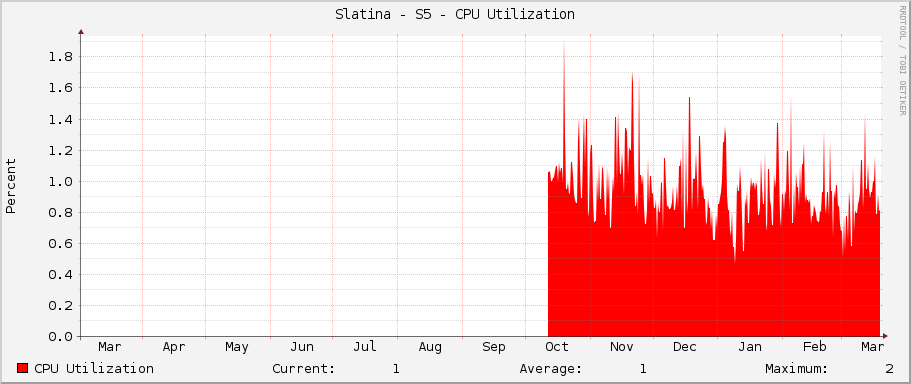
Task: Click the 'Jun' month label on the x-axis
Action: [302, 347]
